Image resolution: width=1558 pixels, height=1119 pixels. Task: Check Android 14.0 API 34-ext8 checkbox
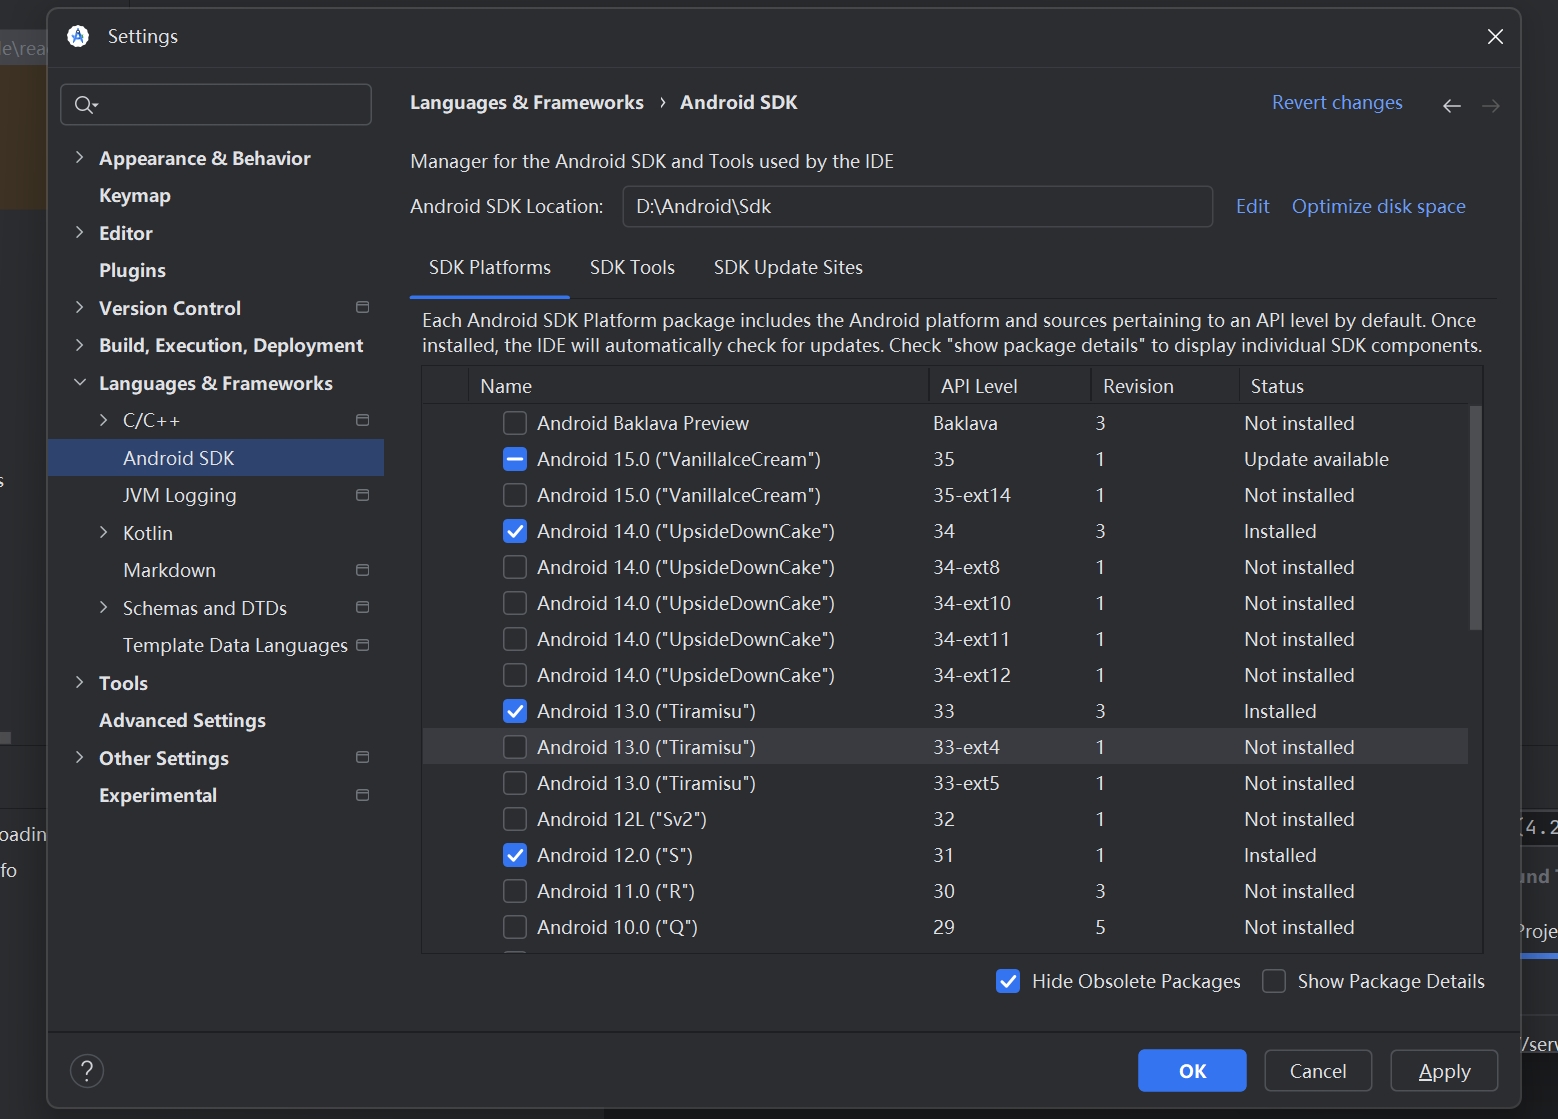[x=515, y=567]
